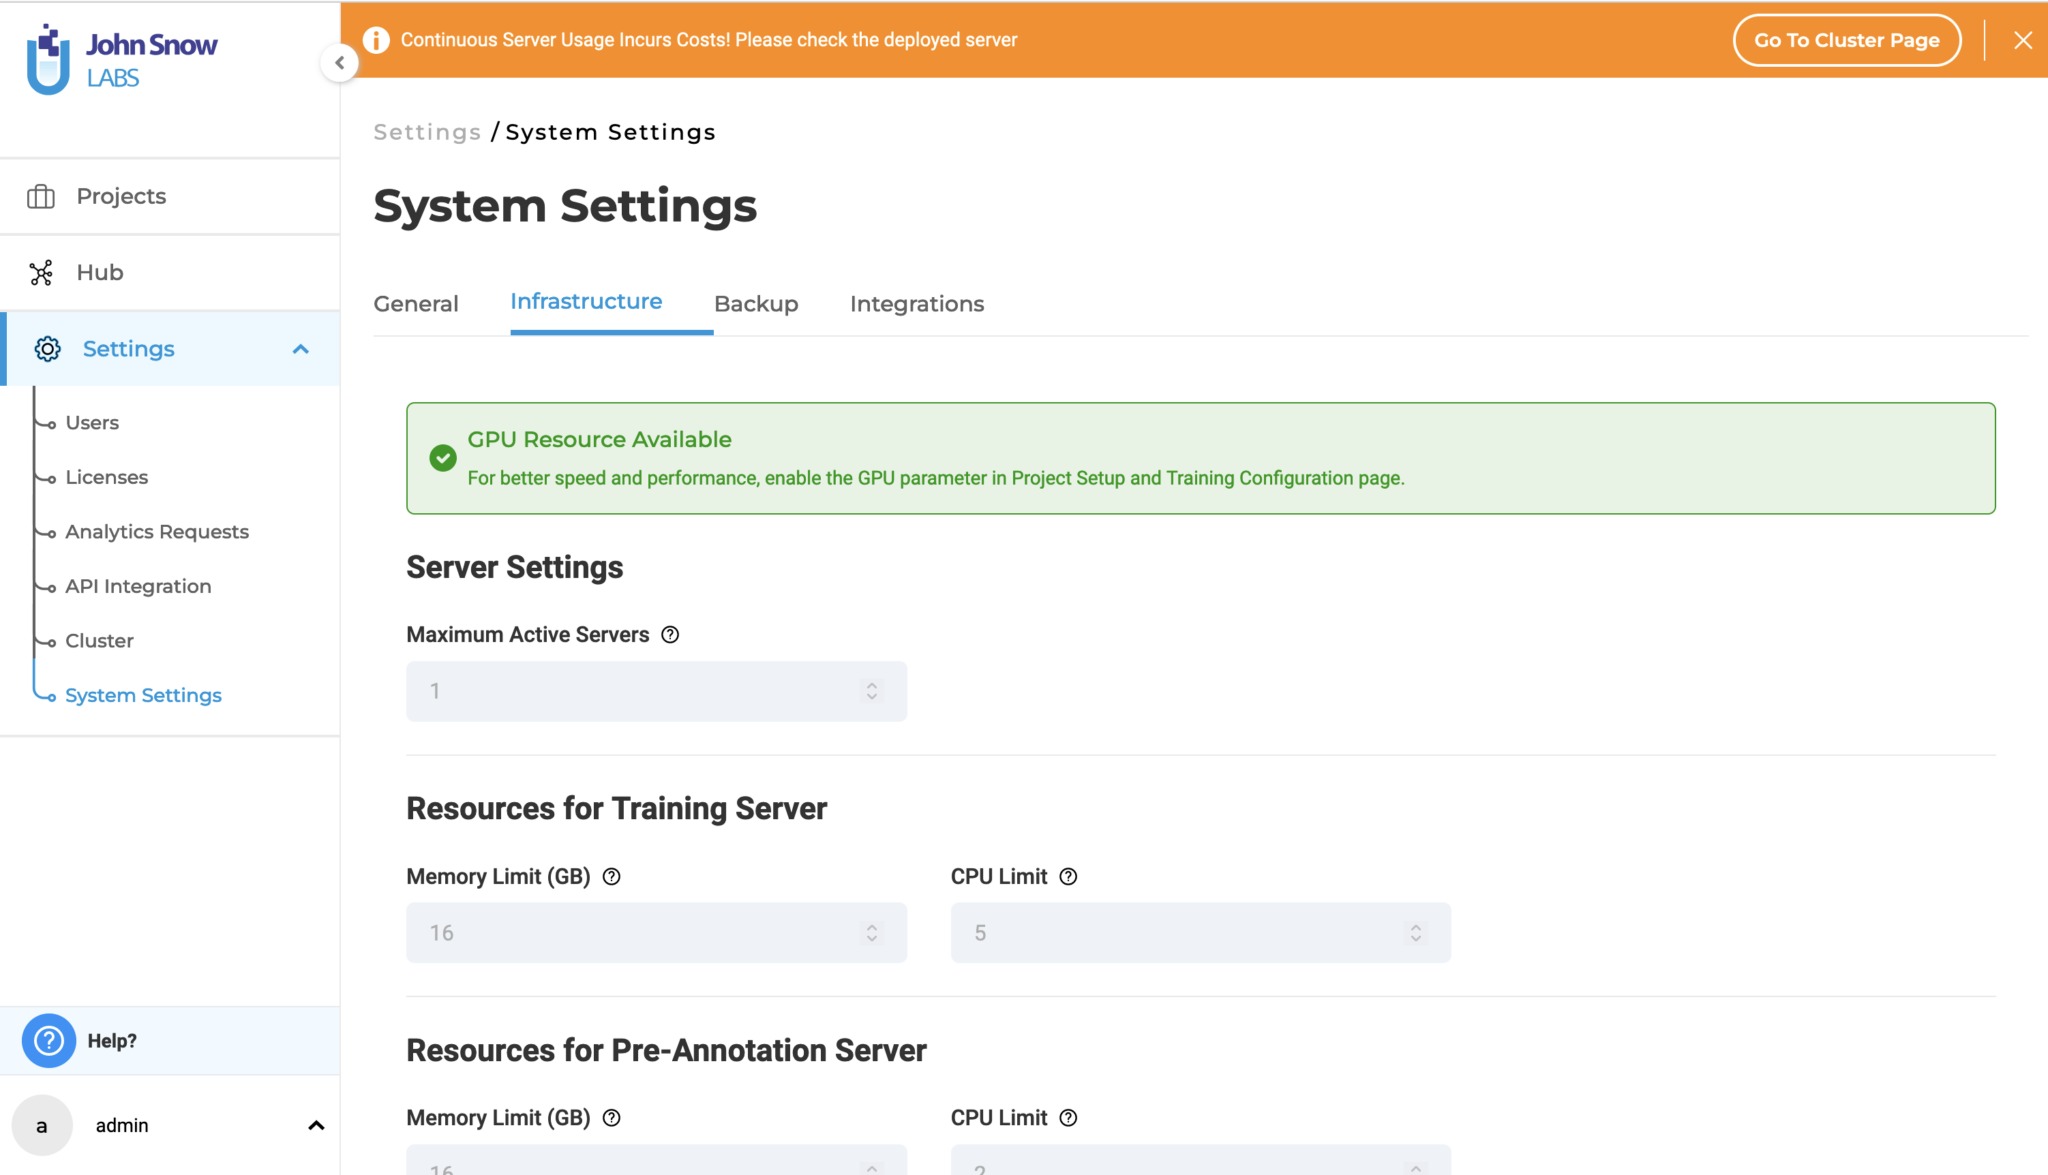Click the John Snow Labs logo
This screenshot has width=2048, height=1175.
pos(121,59)
